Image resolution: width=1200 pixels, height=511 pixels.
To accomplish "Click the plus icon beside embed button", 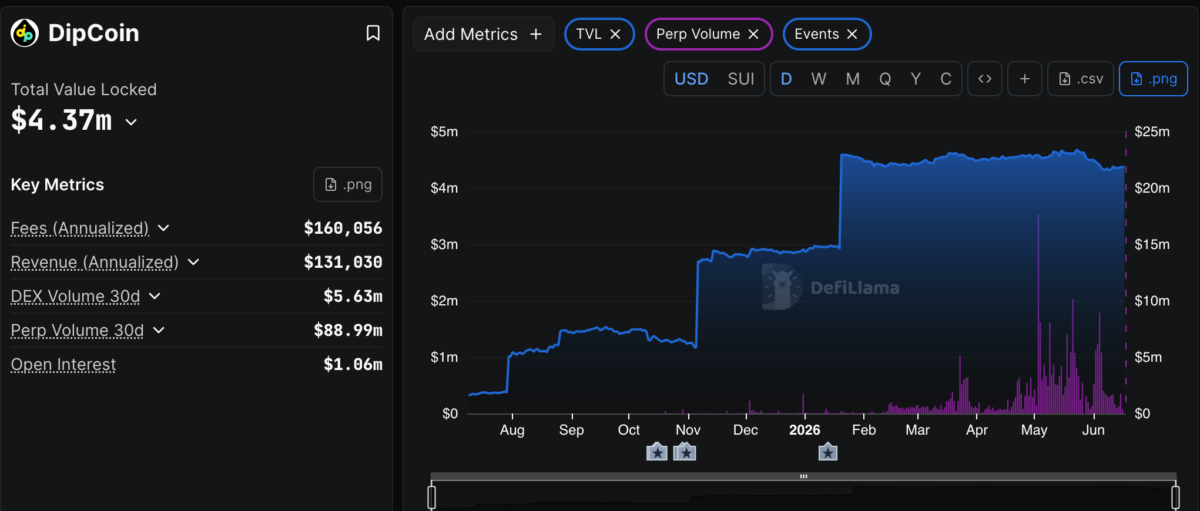I will coord(1024,79).
